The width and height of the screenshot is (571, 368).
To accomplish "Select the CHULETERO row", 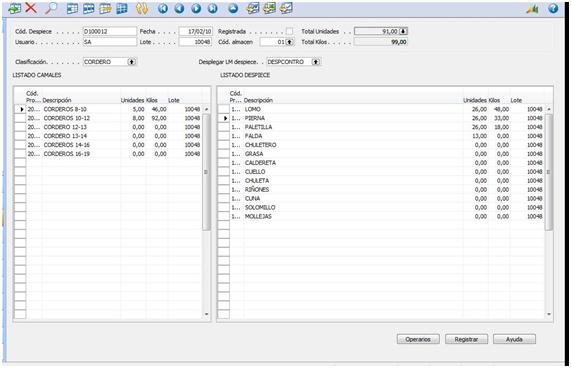I will [x=381, y=145].
